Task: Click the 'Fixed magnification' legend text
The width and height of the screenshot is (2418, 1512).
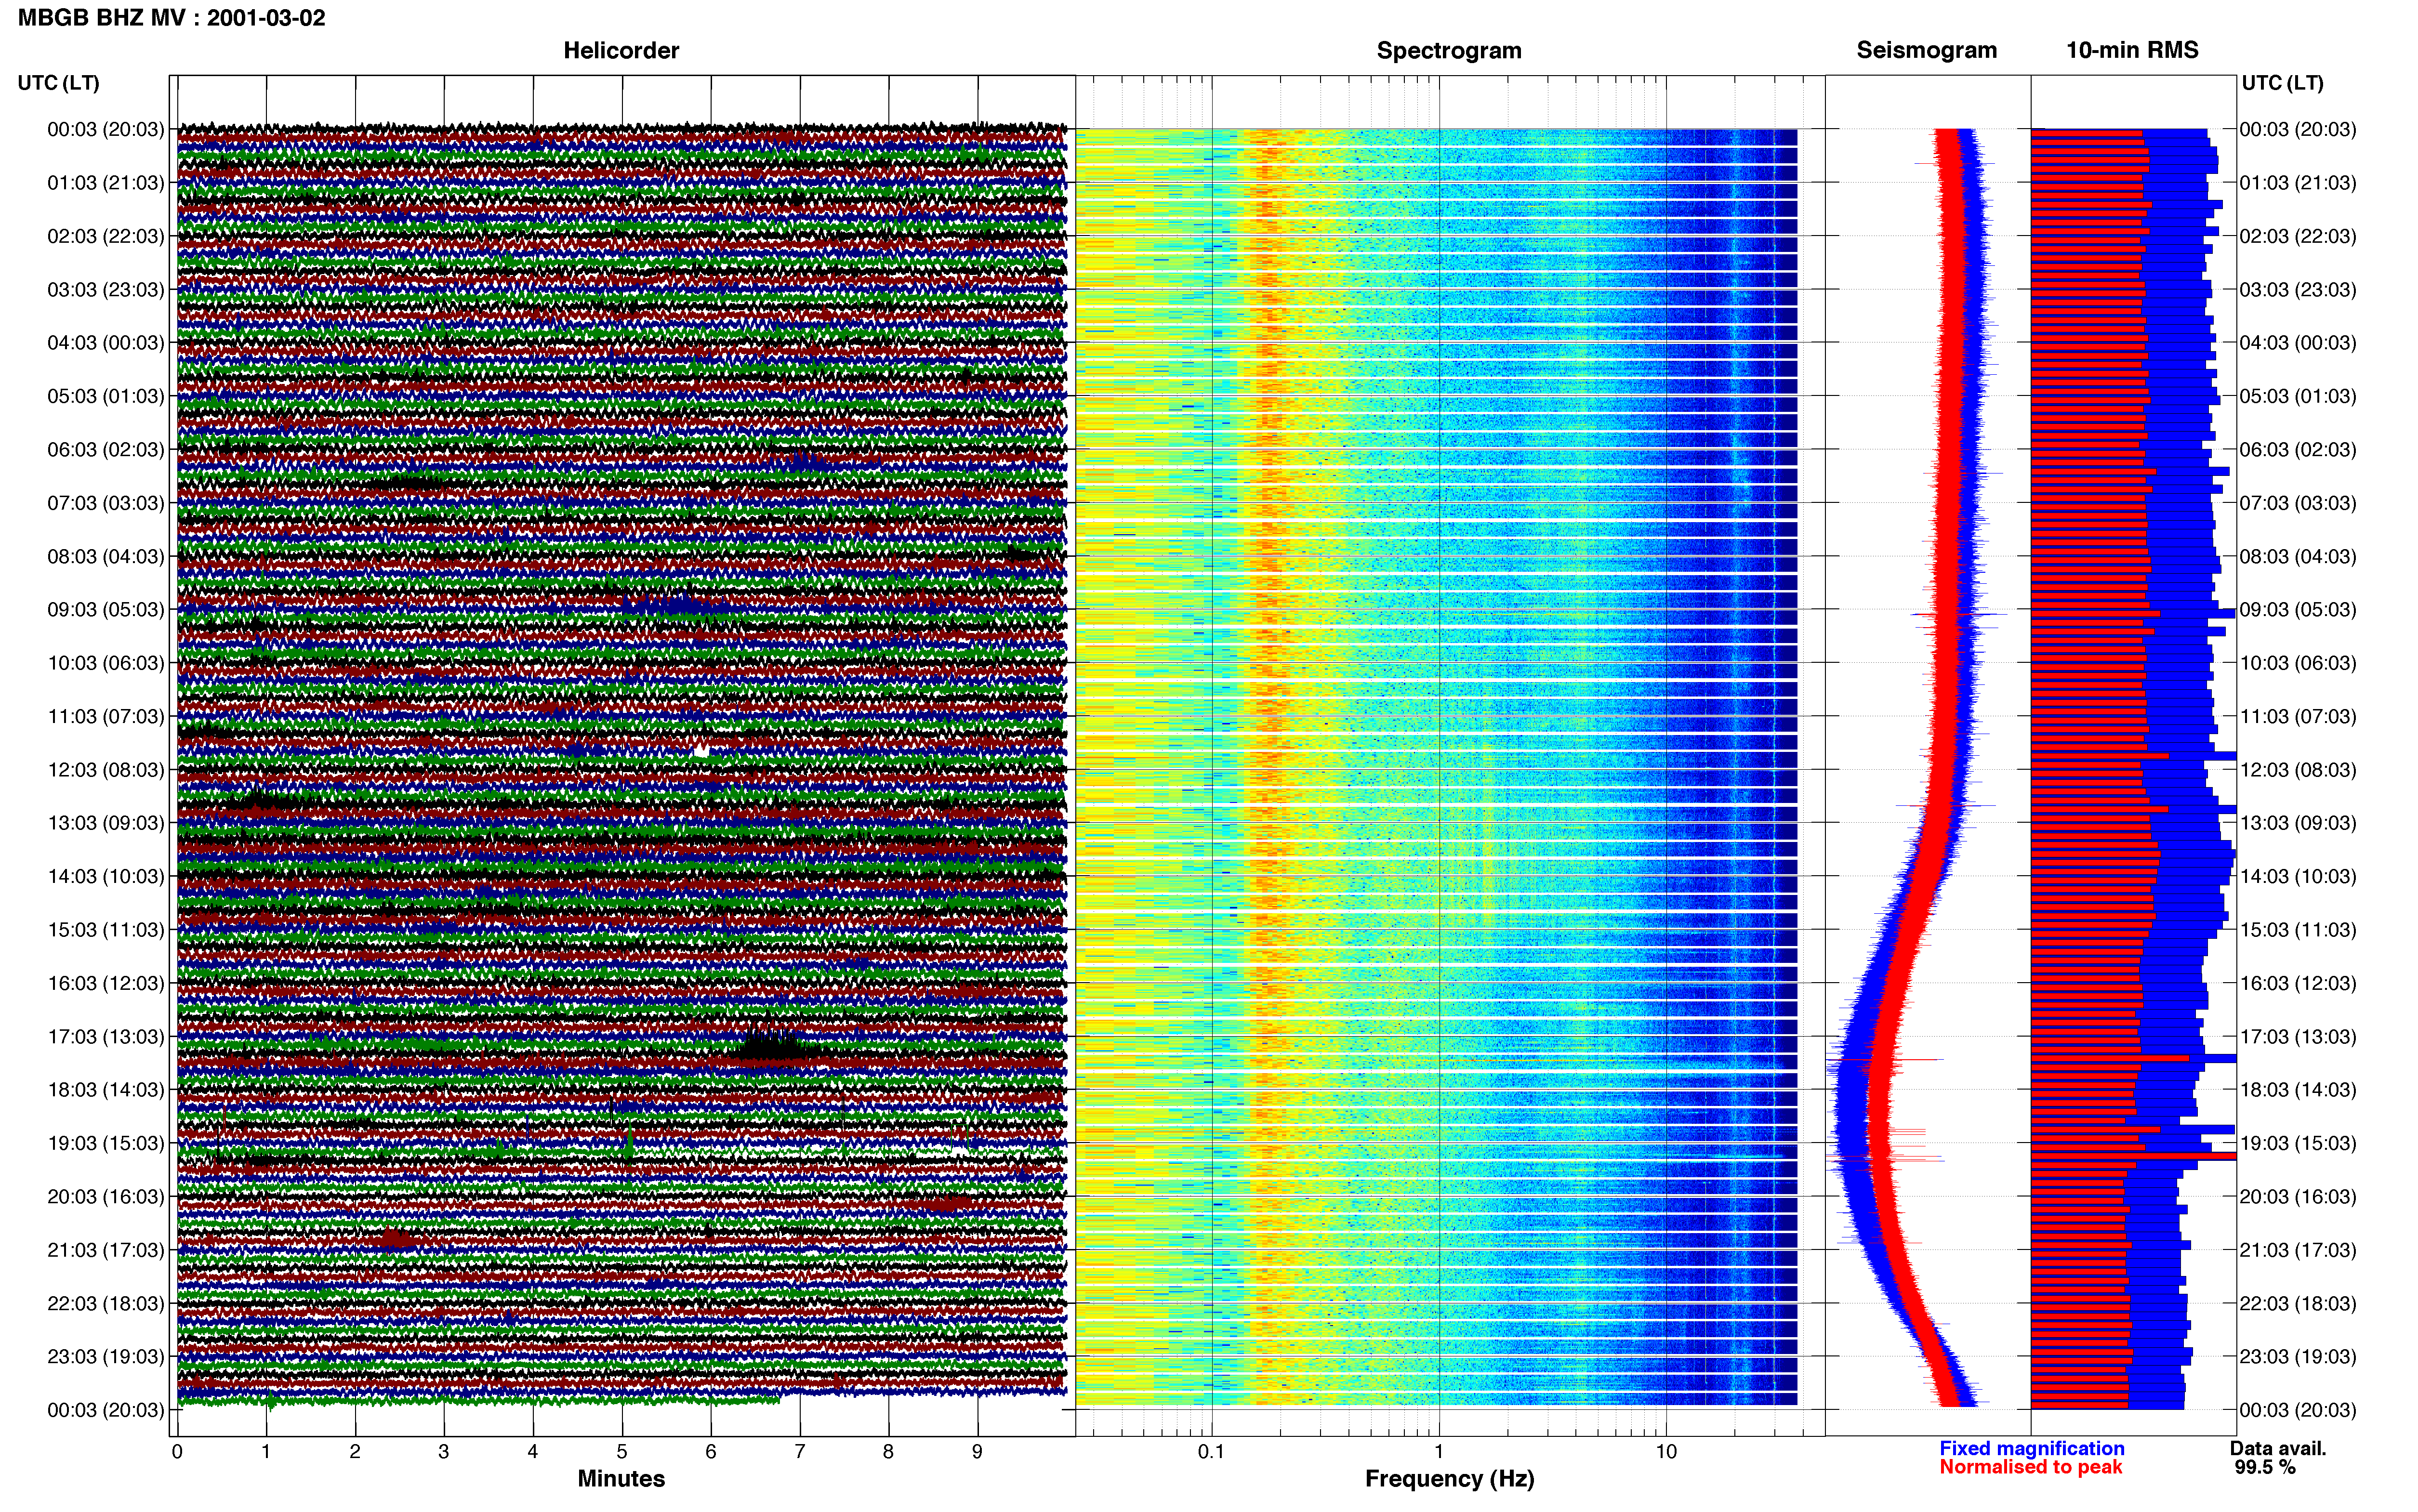Action: pos(2031,1448)
